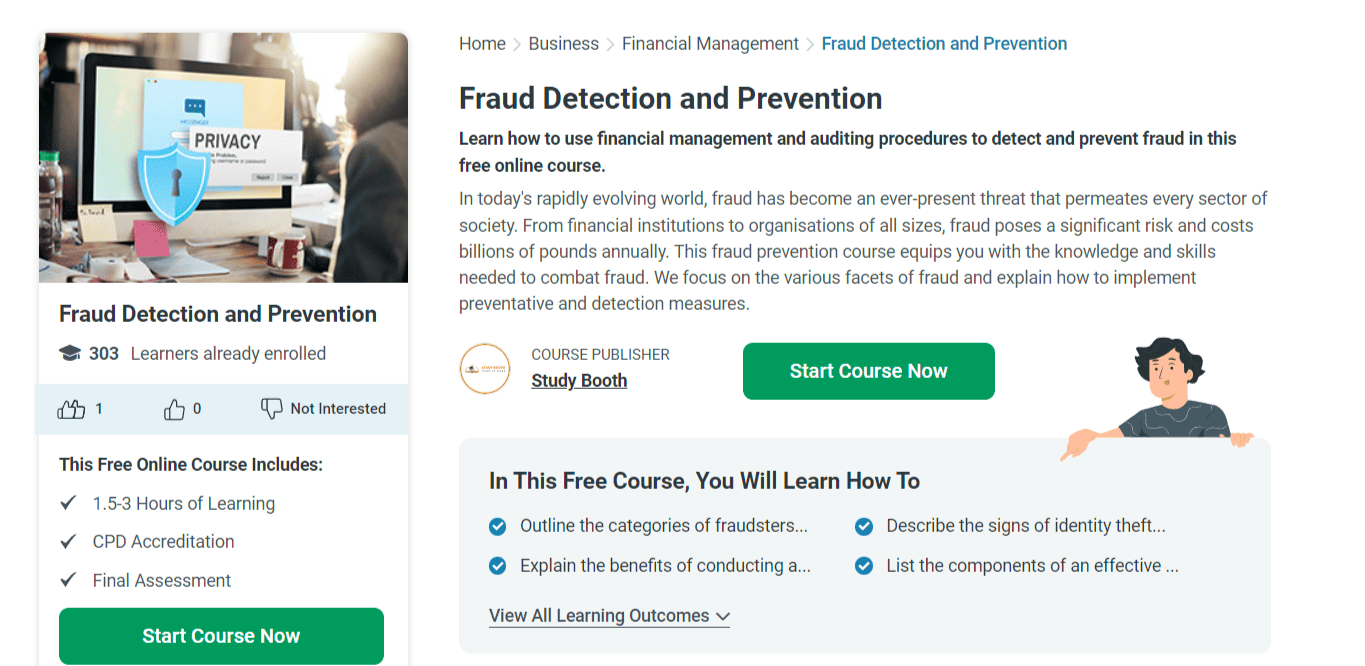1365x666 pixels.
Task: Click the chevron after Home breadcrumb
Action: point(515,43)
